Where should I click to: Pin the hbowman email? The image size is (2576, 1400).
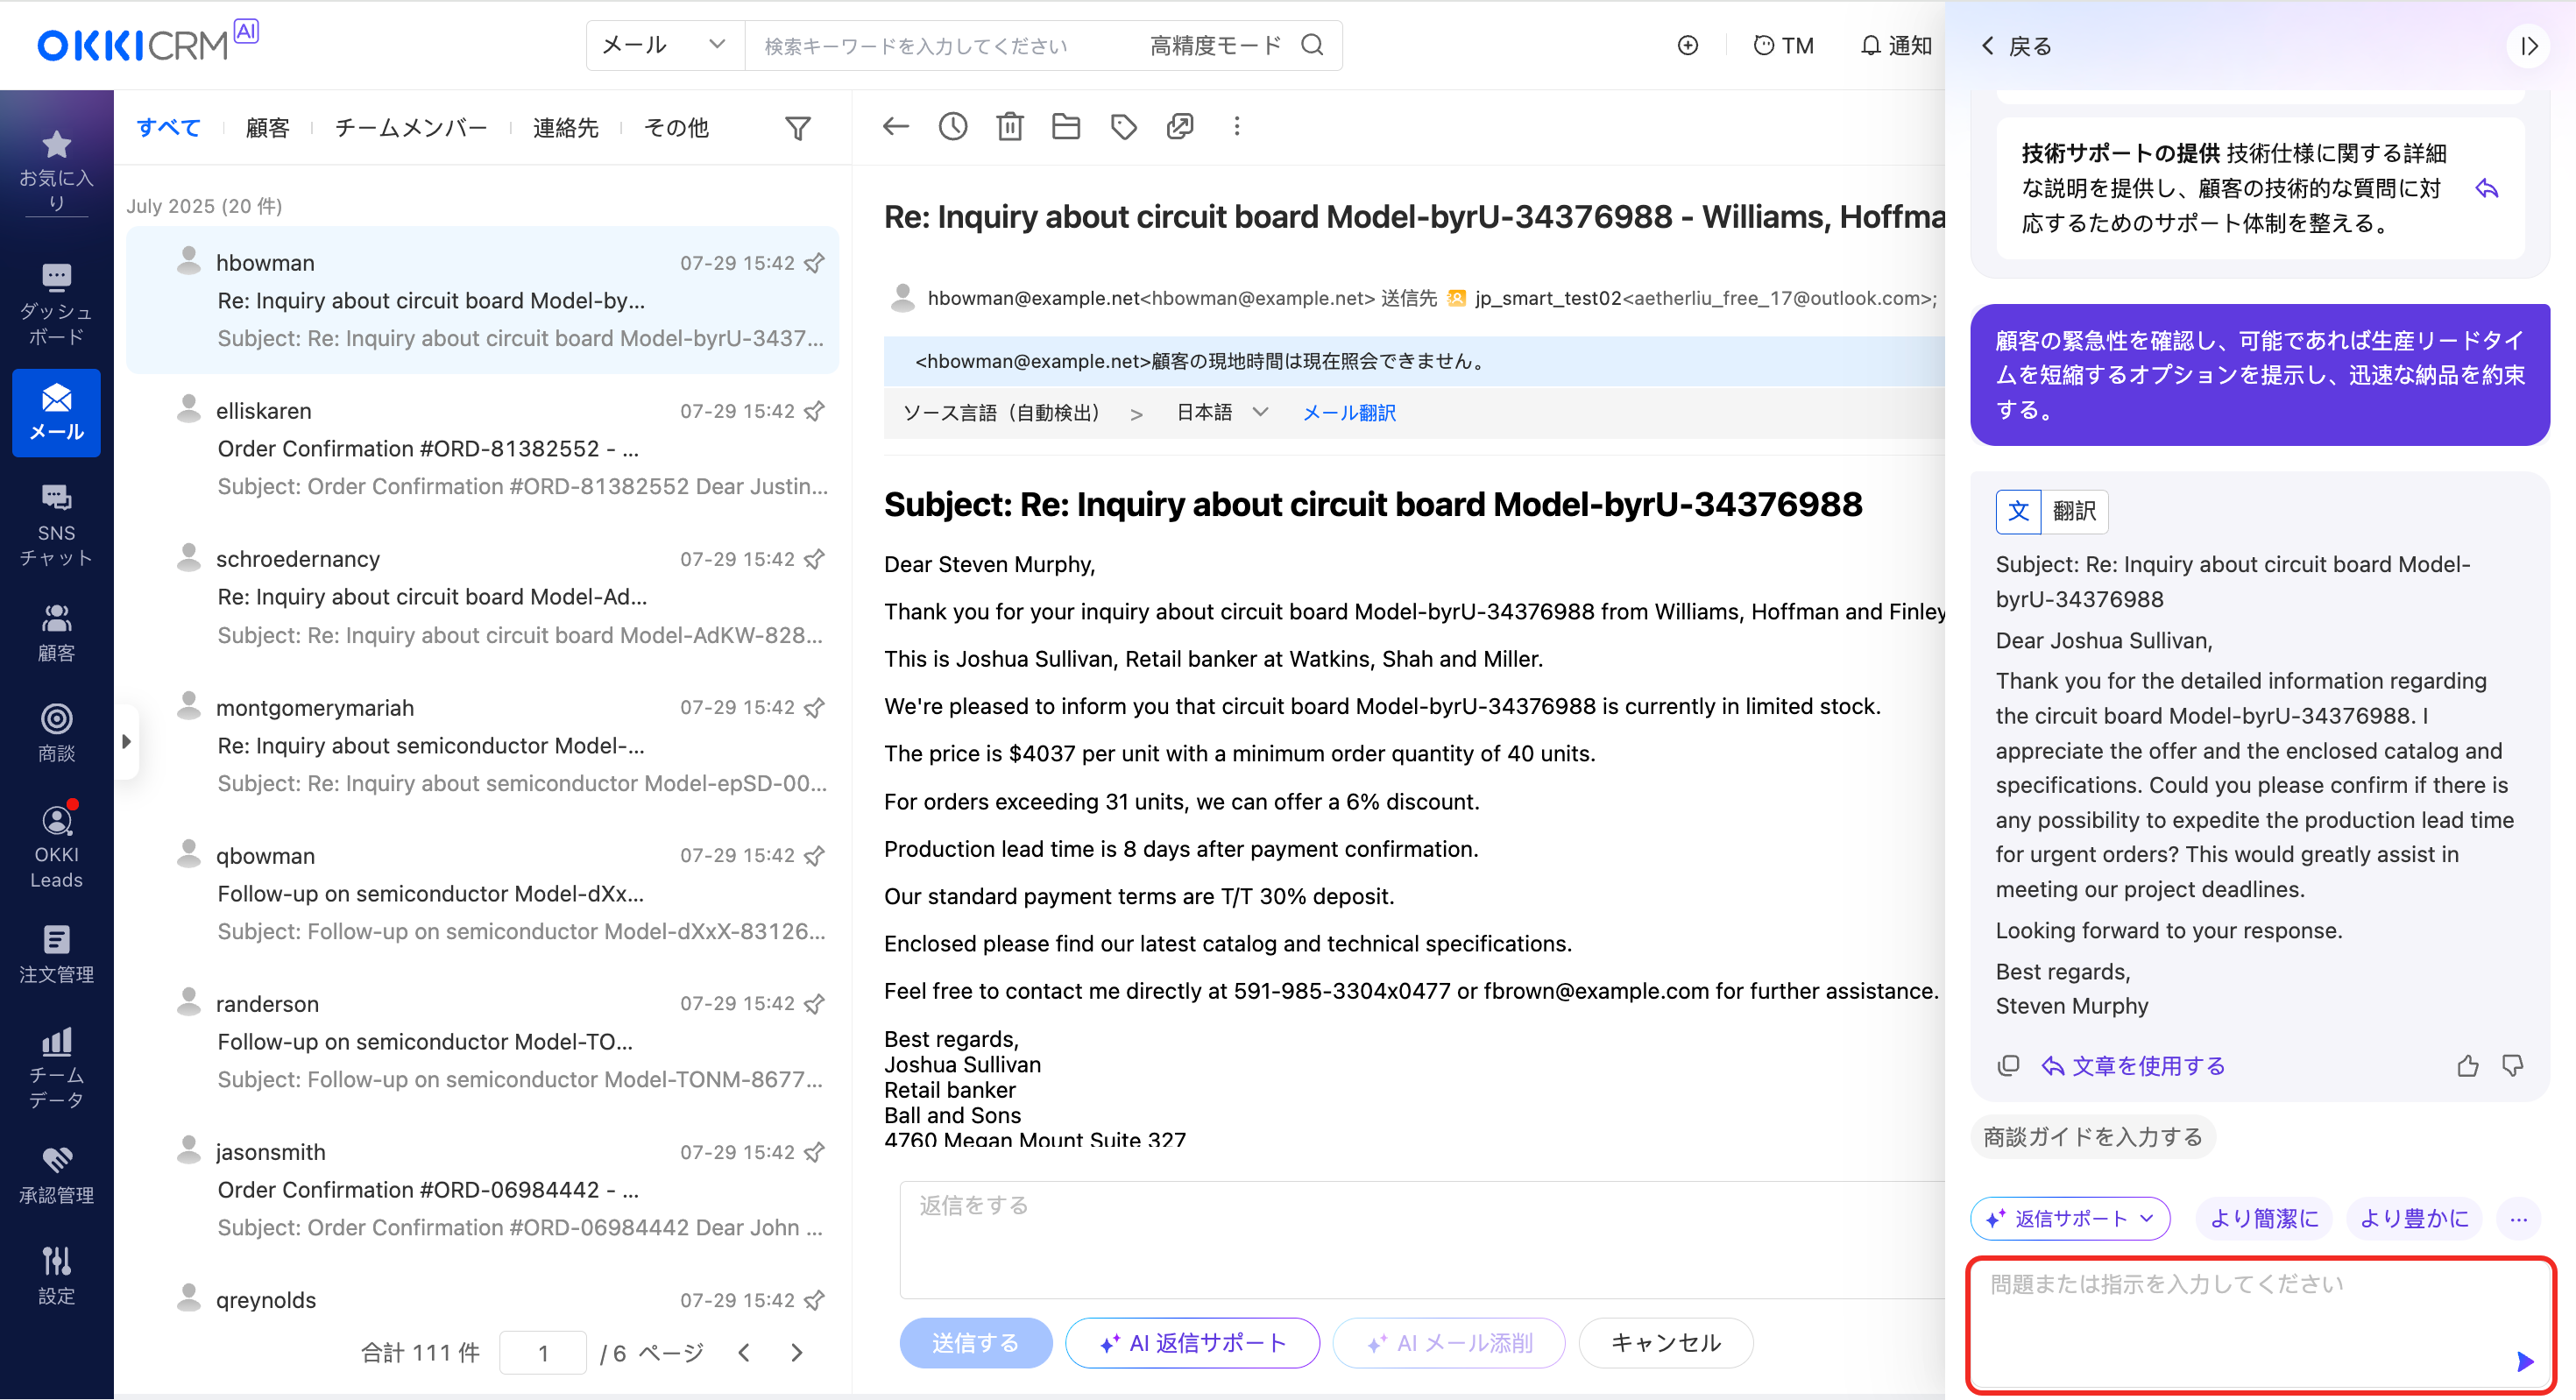pos(815,263)
